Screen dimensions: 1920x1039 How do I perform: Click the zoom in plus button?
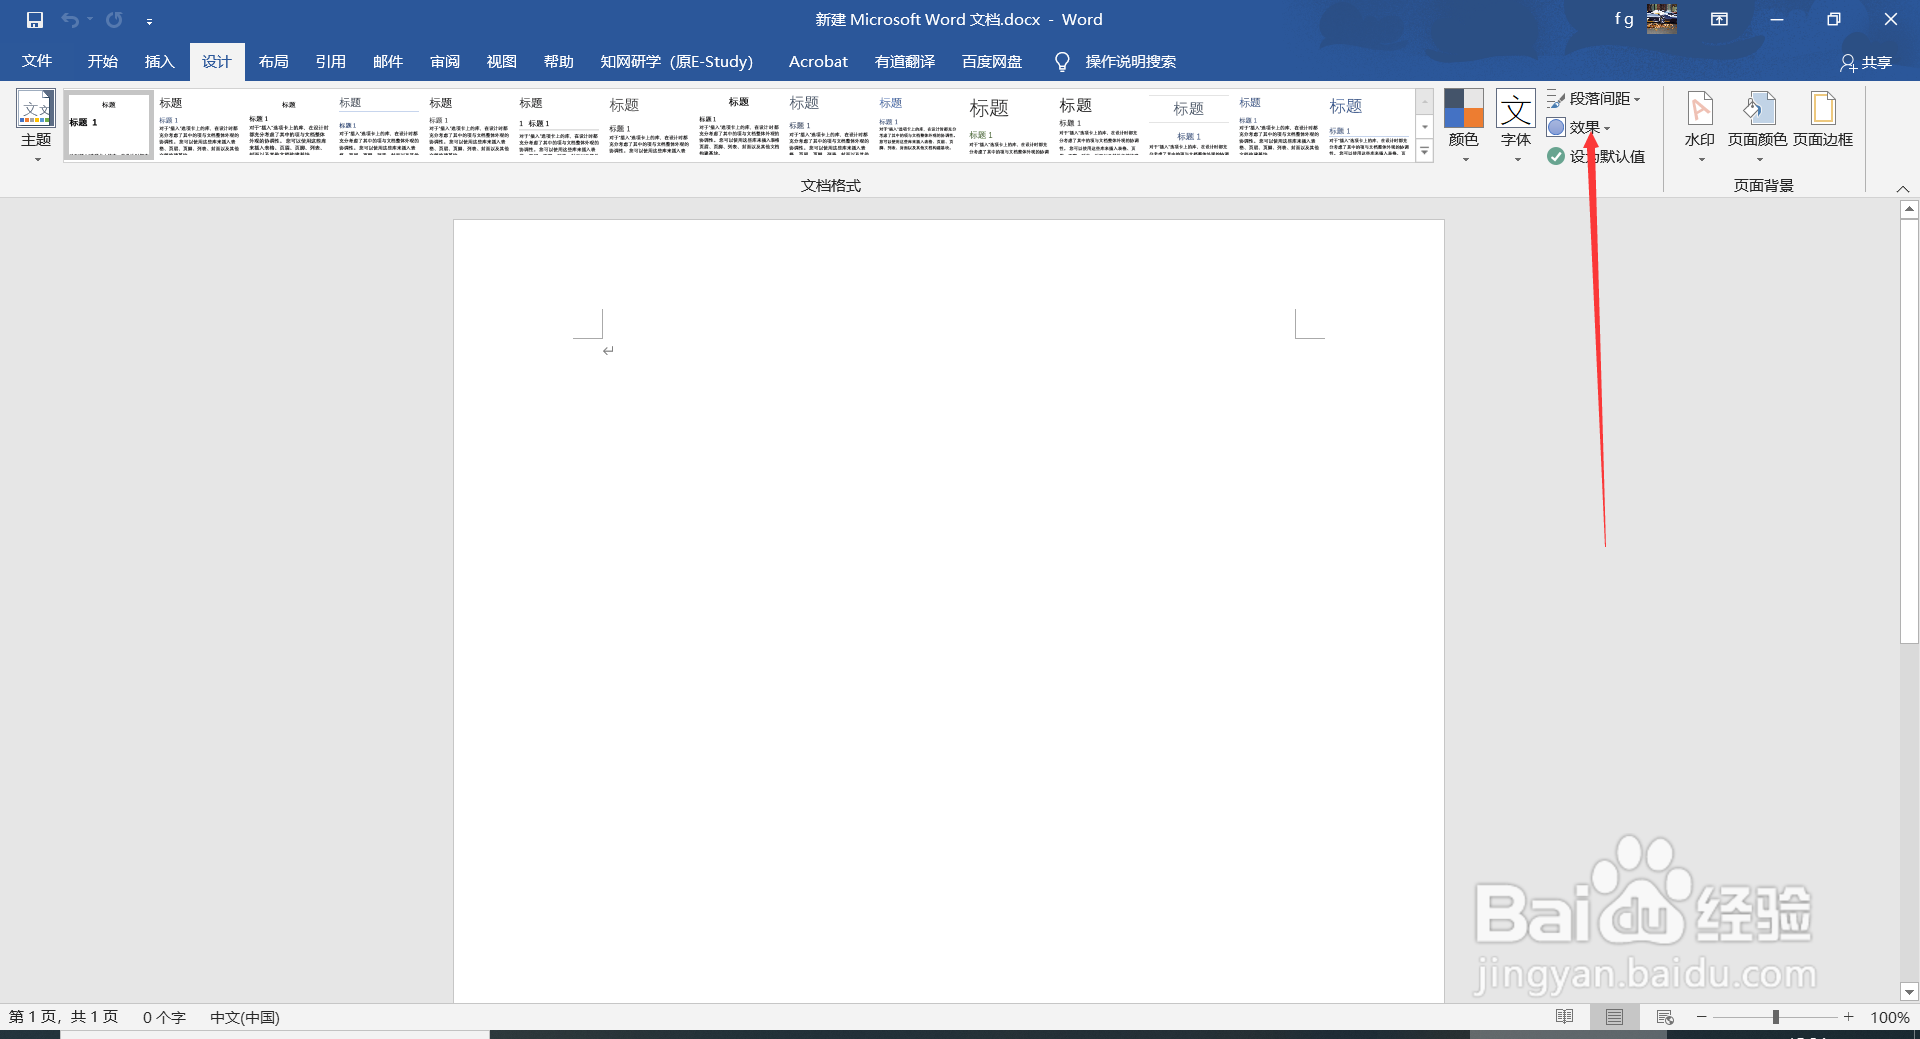(1849, 1017)
